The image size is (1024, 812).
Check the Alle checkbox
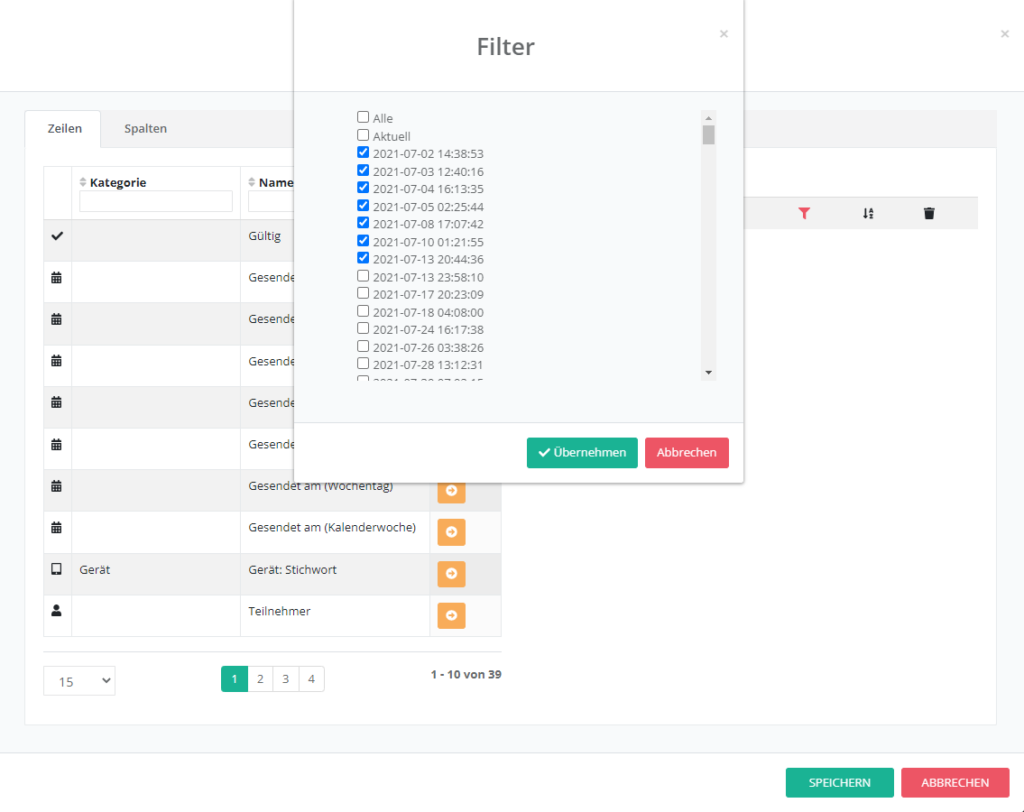(363, 117)
